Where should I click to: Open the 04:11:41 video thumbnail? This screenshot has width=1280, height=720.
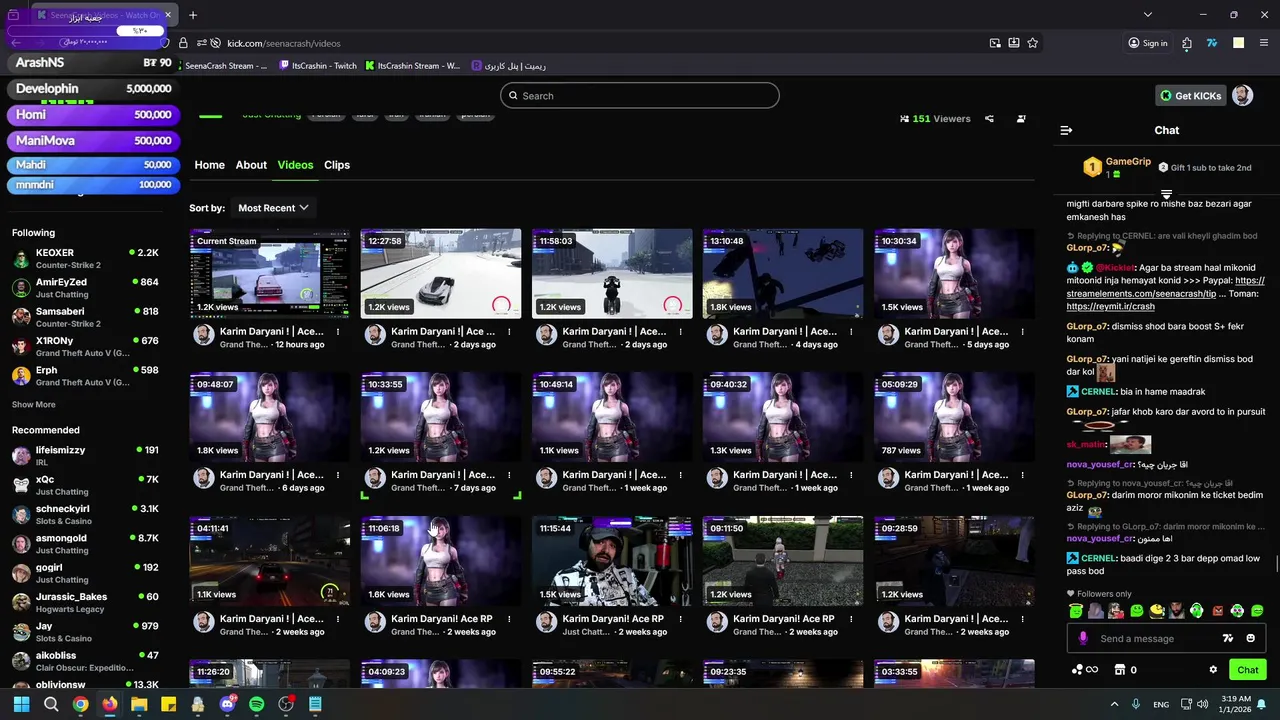pyautogui.click(x=270, y=561)
